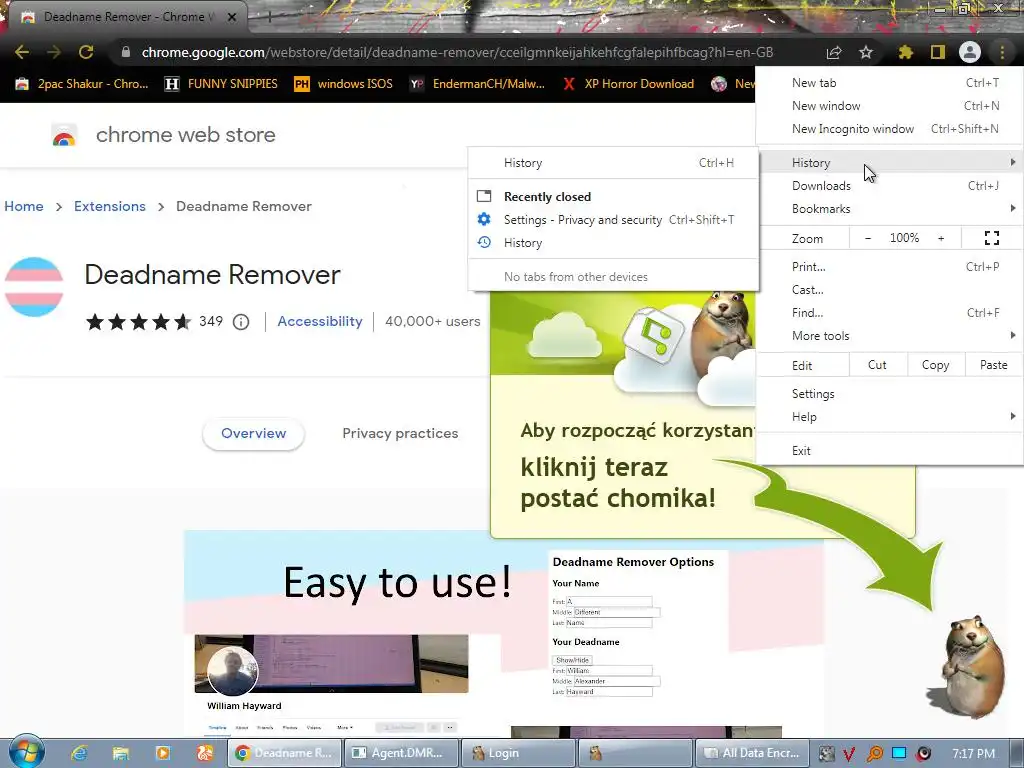Click the site padlock icon
The width and height of the screenshot is (1024, 768).
pyautogui.click(x=126, y=52)
